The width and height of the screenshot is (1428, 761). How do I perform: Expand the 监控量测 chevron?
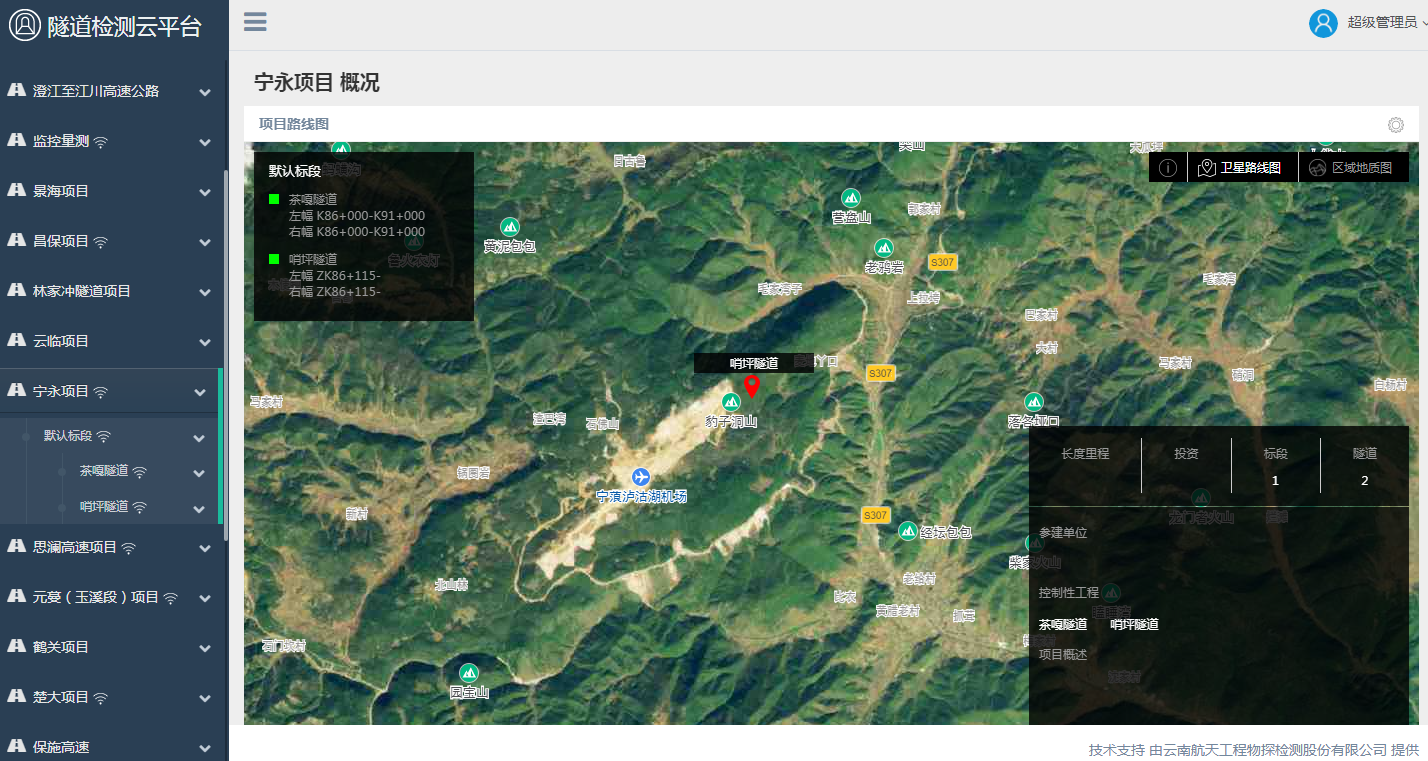(205, 142)
